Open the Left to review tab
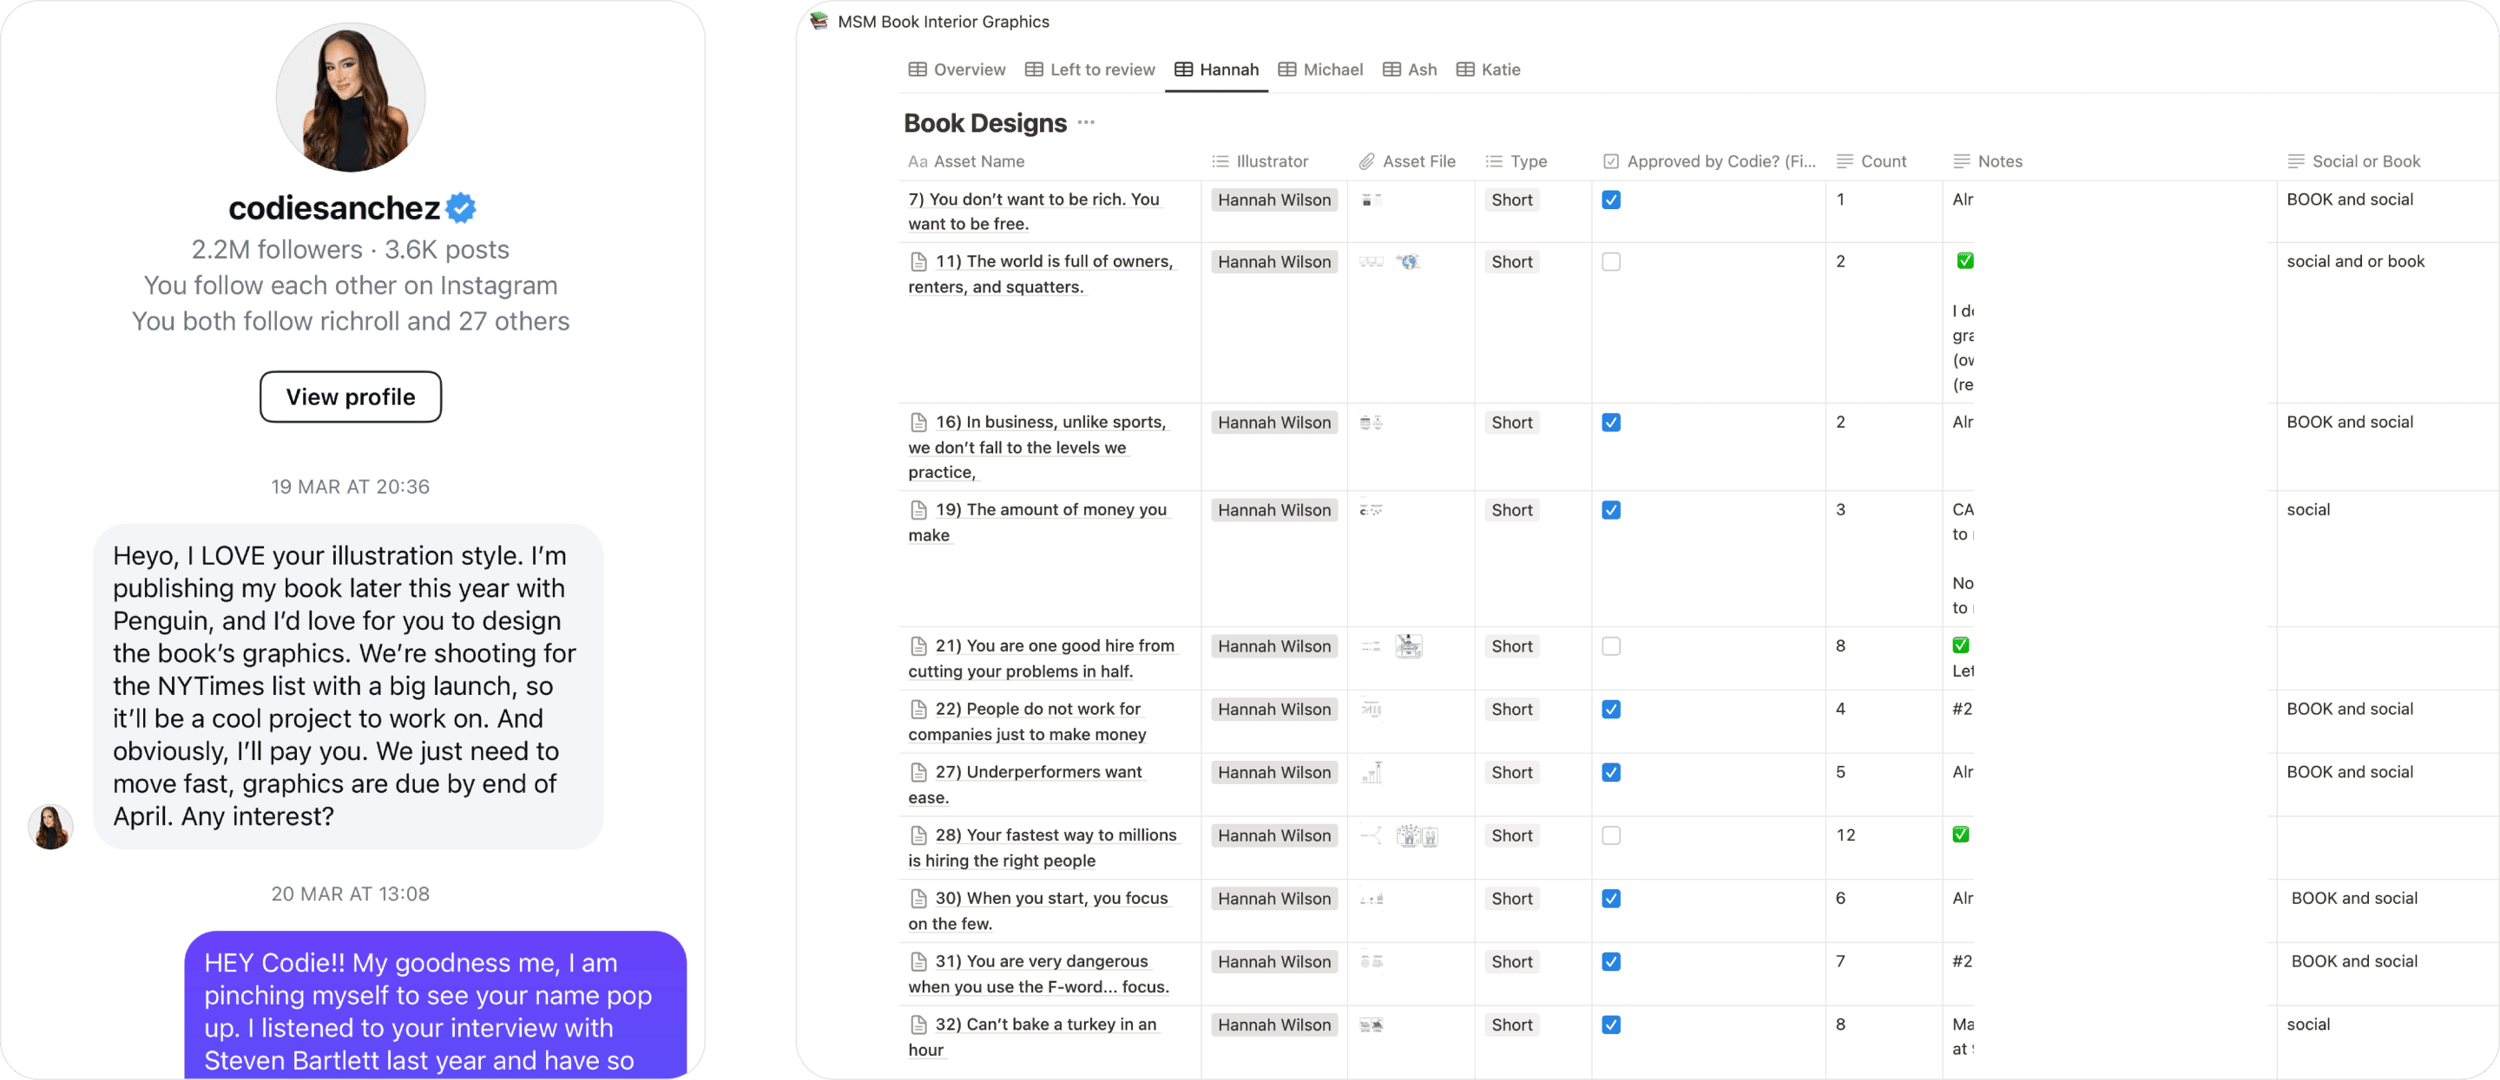The width and height of the screenshot is (2500, 1080). [1090, 69]
